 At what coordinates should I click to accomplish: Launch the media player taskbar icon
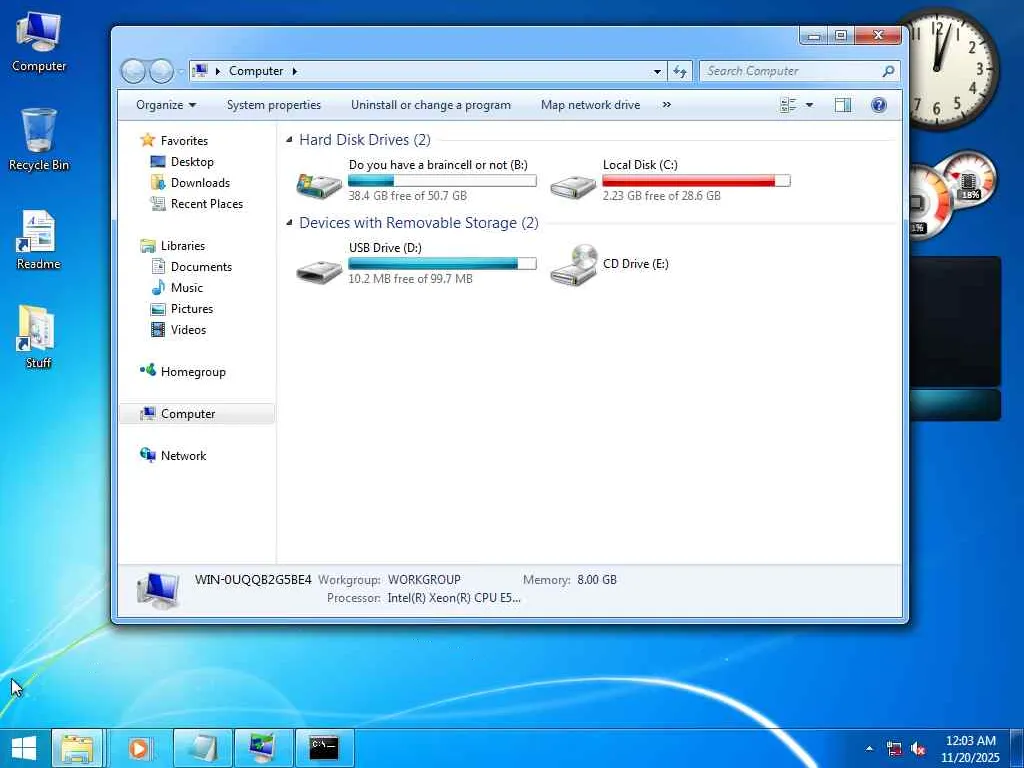139,748
